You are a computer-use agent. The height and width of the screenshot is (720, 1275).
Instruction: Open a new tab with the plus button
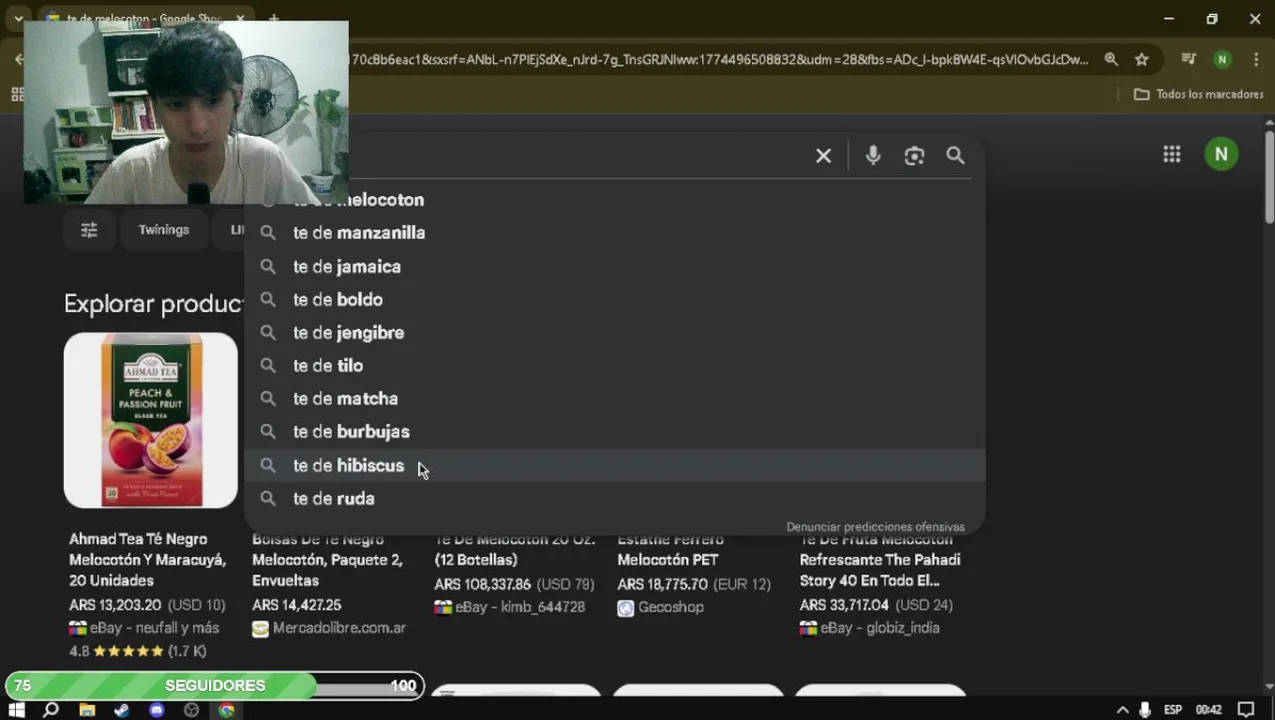273,18
